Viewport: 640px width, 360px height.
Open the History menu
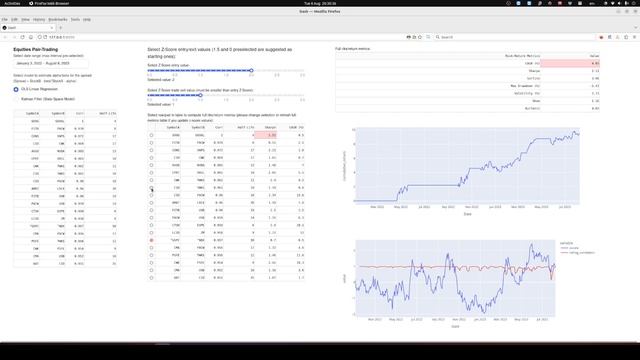39,20
